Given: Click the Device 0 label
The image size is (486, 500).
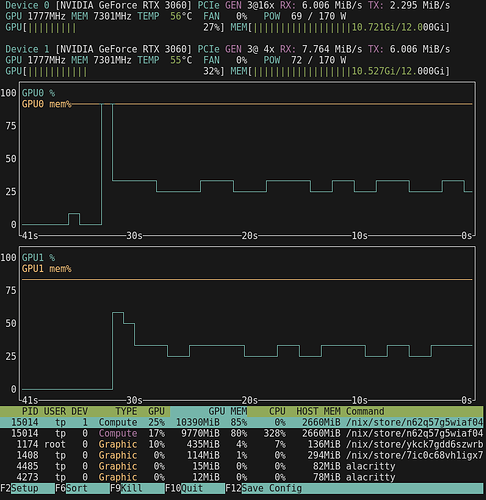Looking at the screenshot, I should (27, 5).
